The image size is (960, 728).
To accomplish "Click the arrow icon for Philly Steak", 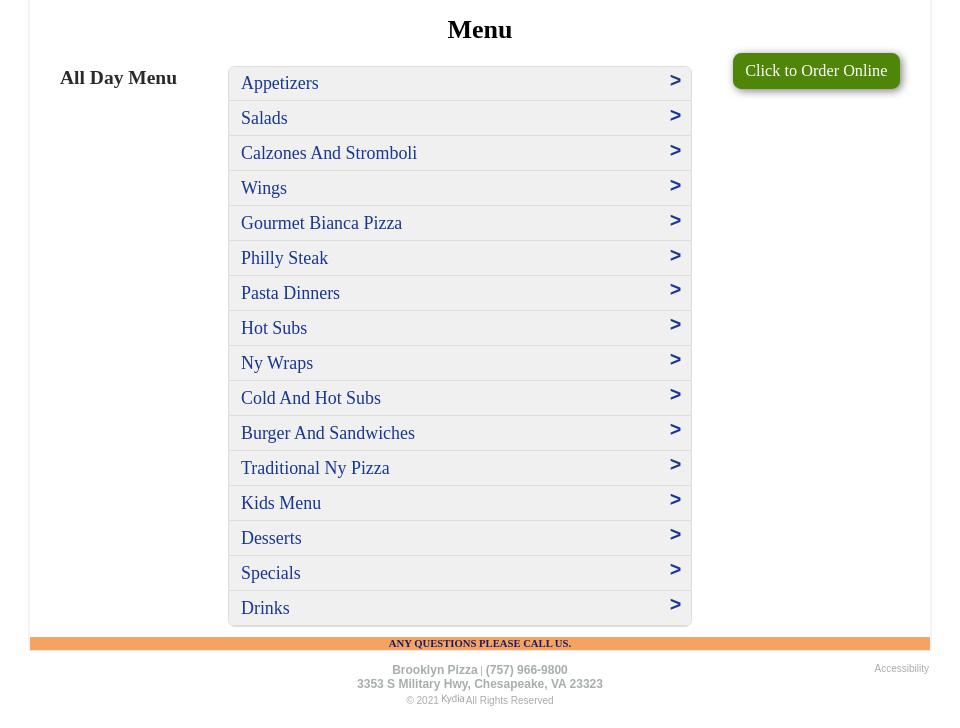I will [x=675, y=256].
